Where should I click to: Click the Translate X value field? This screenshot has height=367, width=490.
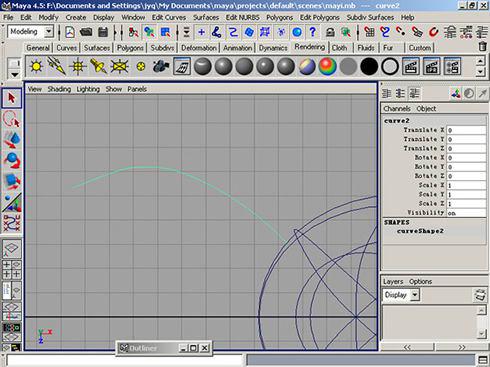[466, 130]
